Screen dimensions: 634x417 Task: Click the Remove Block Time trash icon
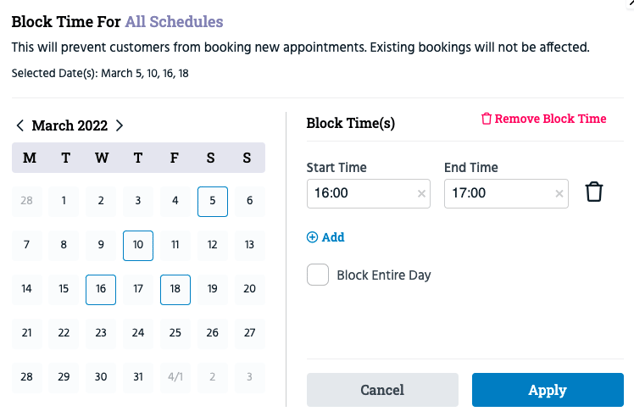[x=486, y=119]
